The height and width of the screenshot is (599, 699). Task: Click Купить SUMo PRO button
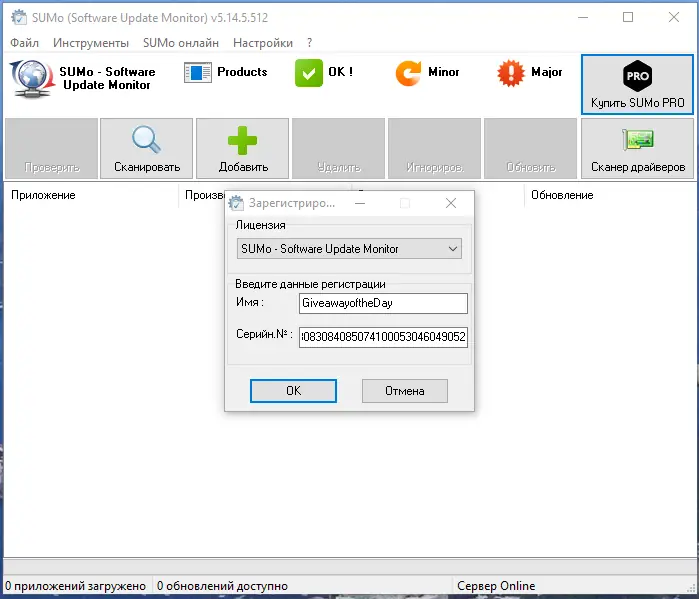(637, 84)
